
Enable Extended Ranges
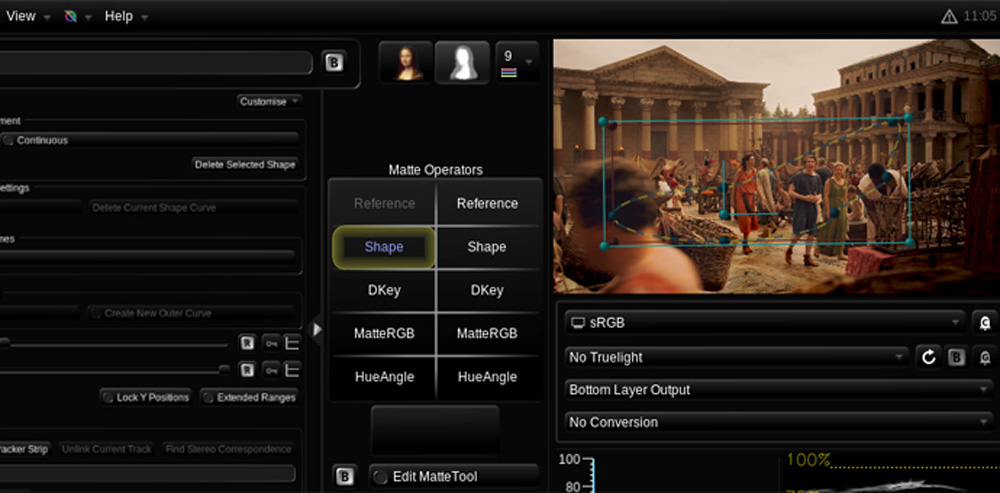point(250,397)
